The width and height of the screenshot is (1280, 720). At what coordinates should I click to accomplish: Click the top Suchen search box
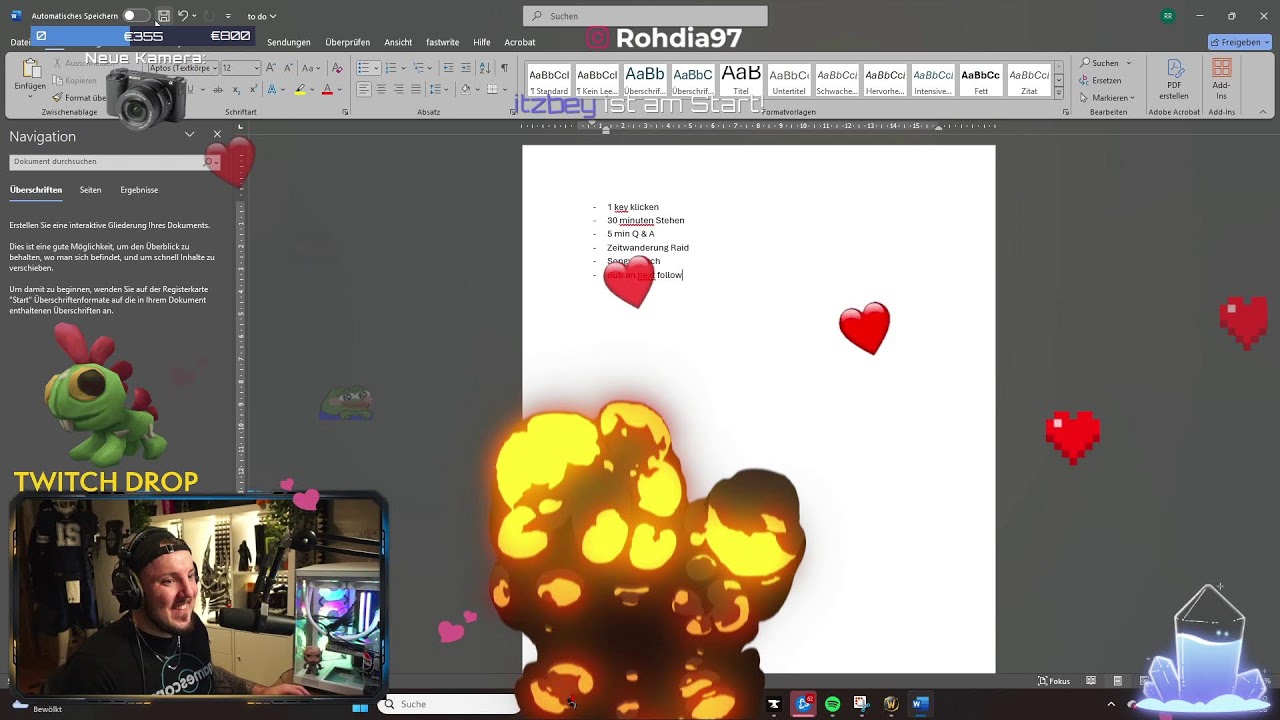(645, 16)
